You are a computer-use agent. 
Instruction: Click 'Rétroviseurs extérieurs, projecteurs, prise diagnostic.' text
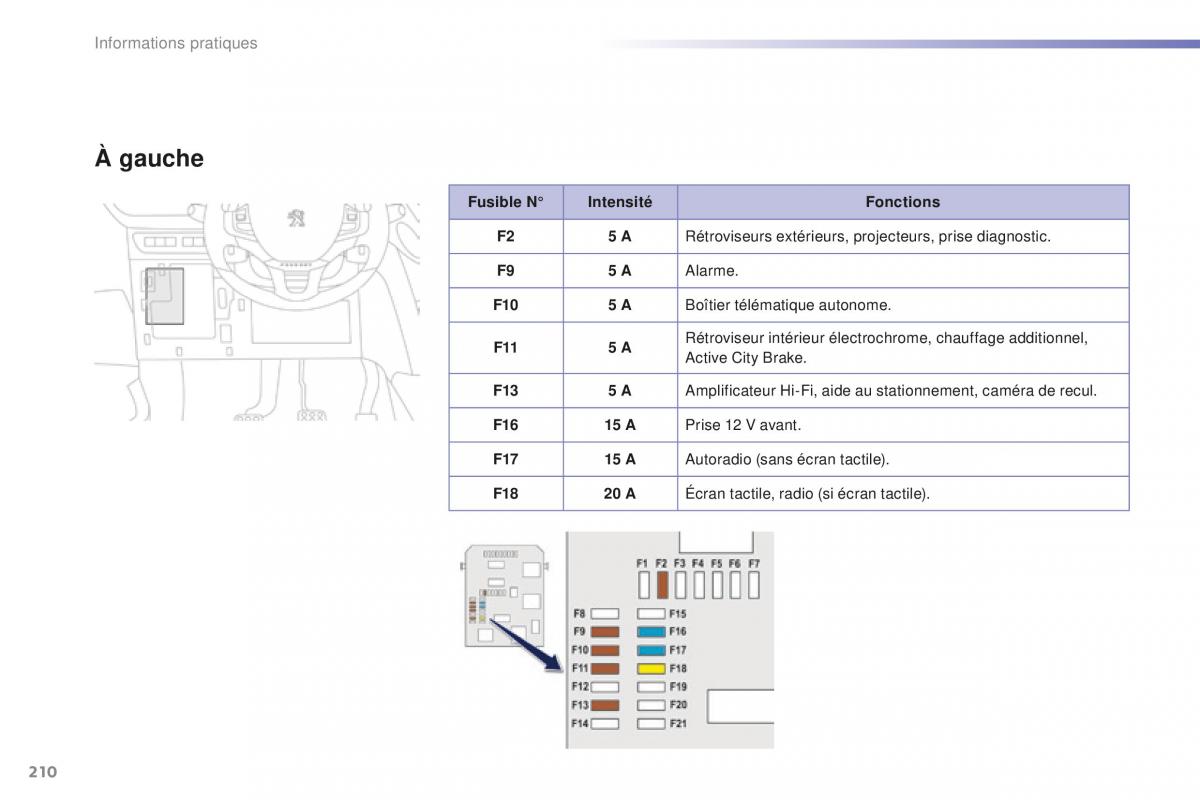(x=868, y=237)
